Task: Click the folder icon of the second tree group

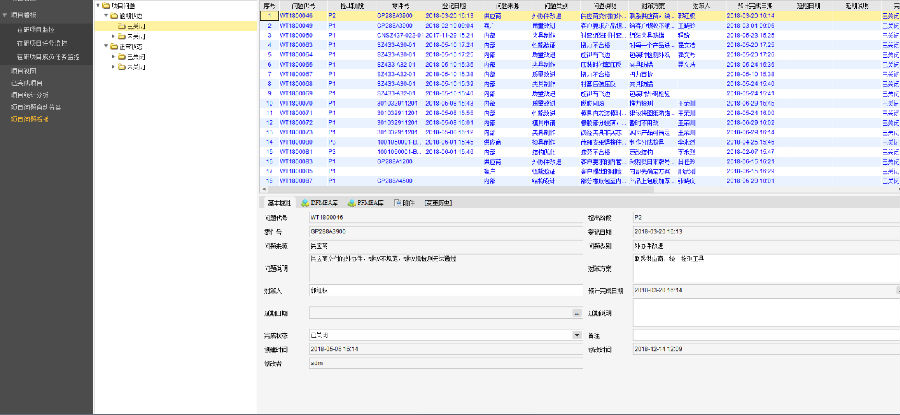Action: click(x=115, y=47)
